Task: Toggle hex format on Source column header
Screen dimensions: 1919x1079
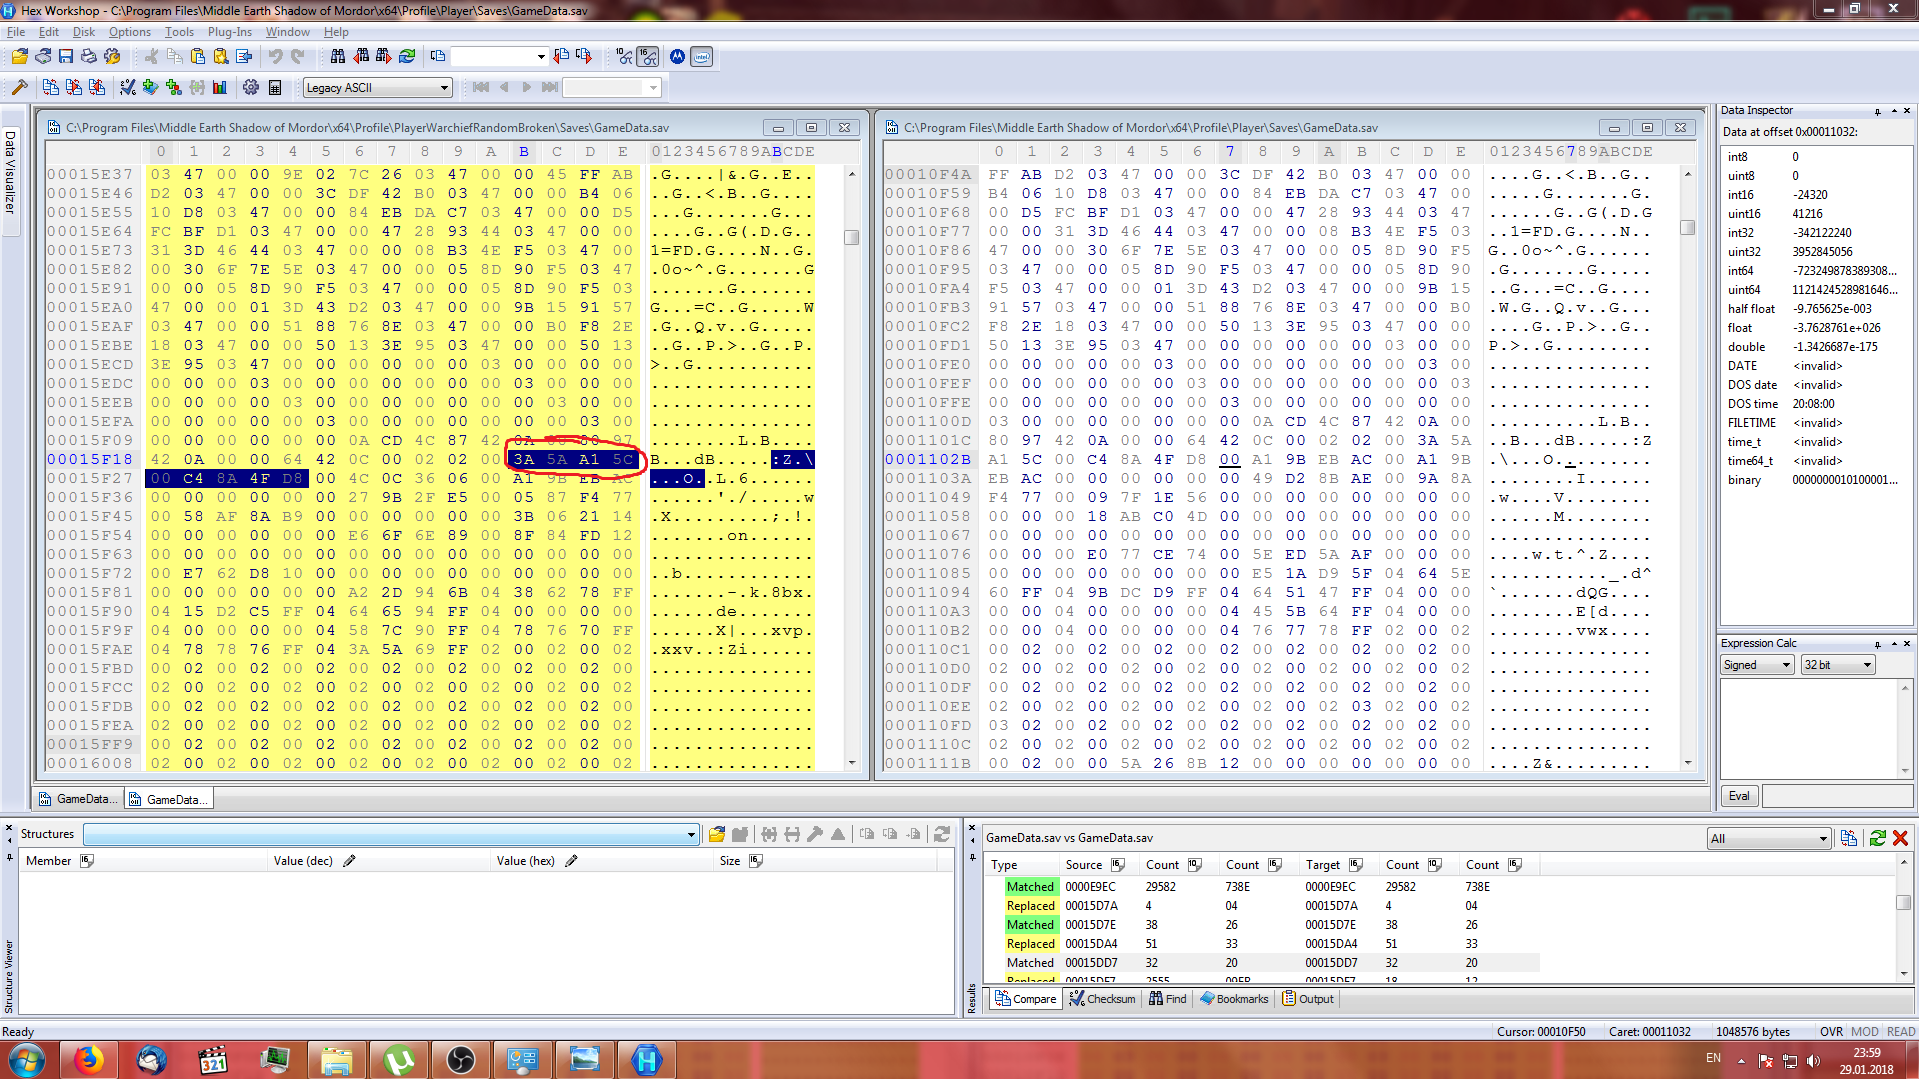Action: (1118, 865)
